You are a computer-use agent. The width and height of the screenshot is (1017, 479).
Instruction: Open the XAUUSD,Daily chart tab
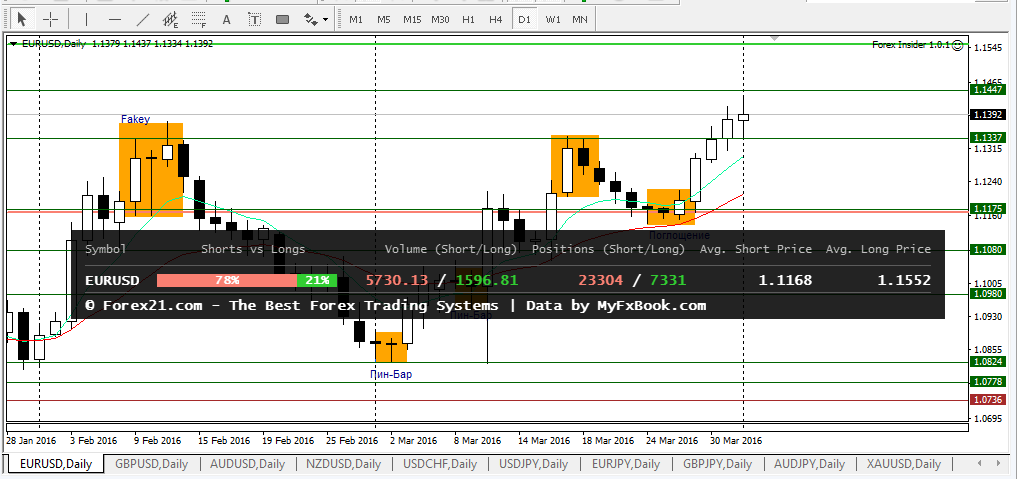pyautogui.click(x=905, y=463)
